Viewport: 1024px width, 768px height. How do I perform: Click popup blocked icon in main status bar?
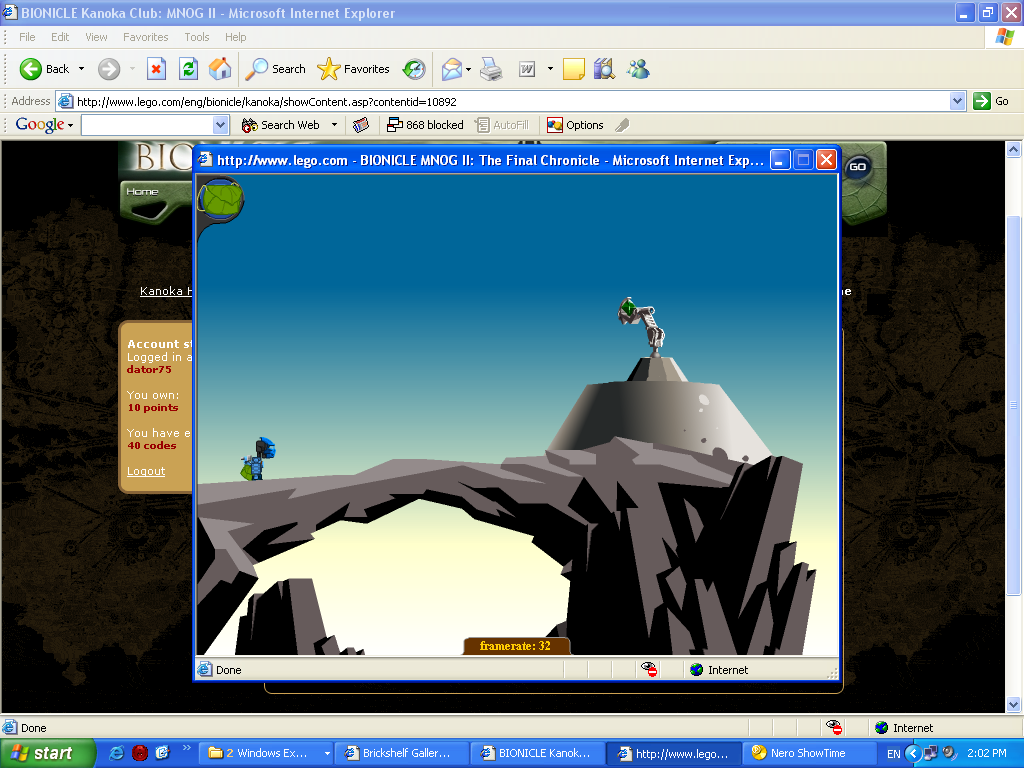coord(834,727)
